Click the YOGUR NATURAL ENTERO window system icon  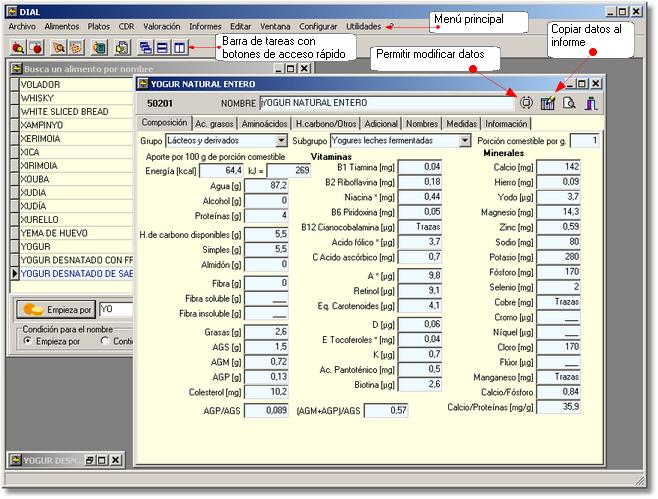pyautogui.click(x=143, y=84)
